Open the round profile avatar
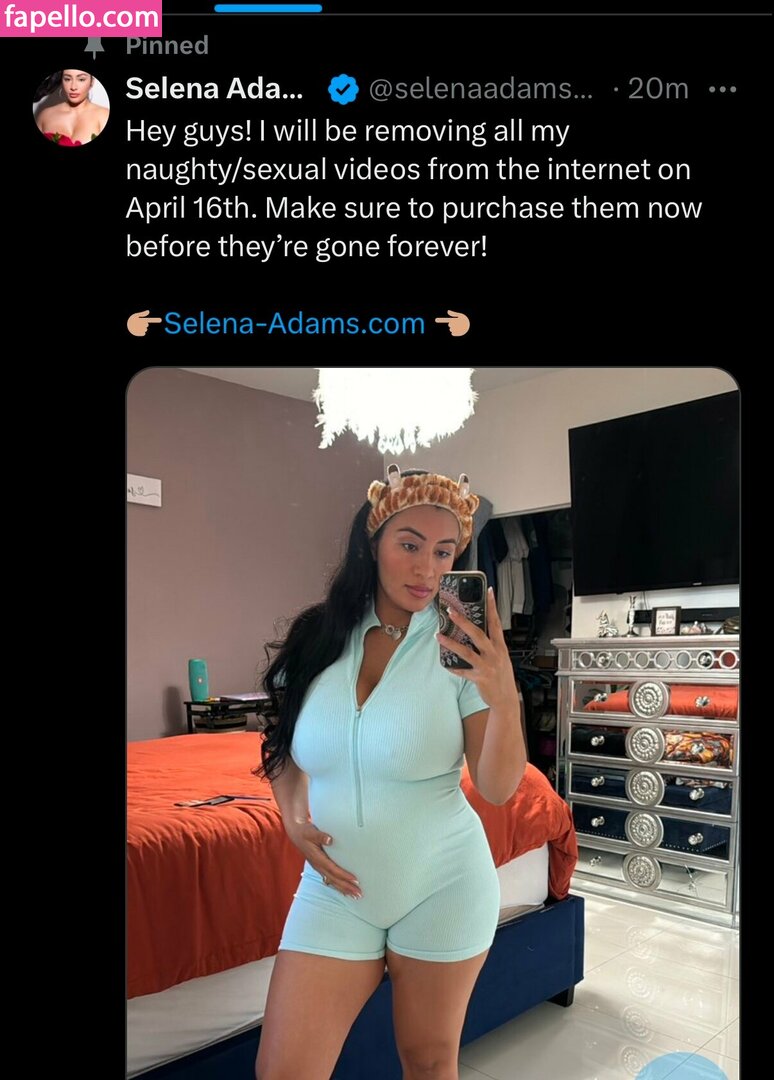The image size is (774, 1080). click(x=71, y=108)
